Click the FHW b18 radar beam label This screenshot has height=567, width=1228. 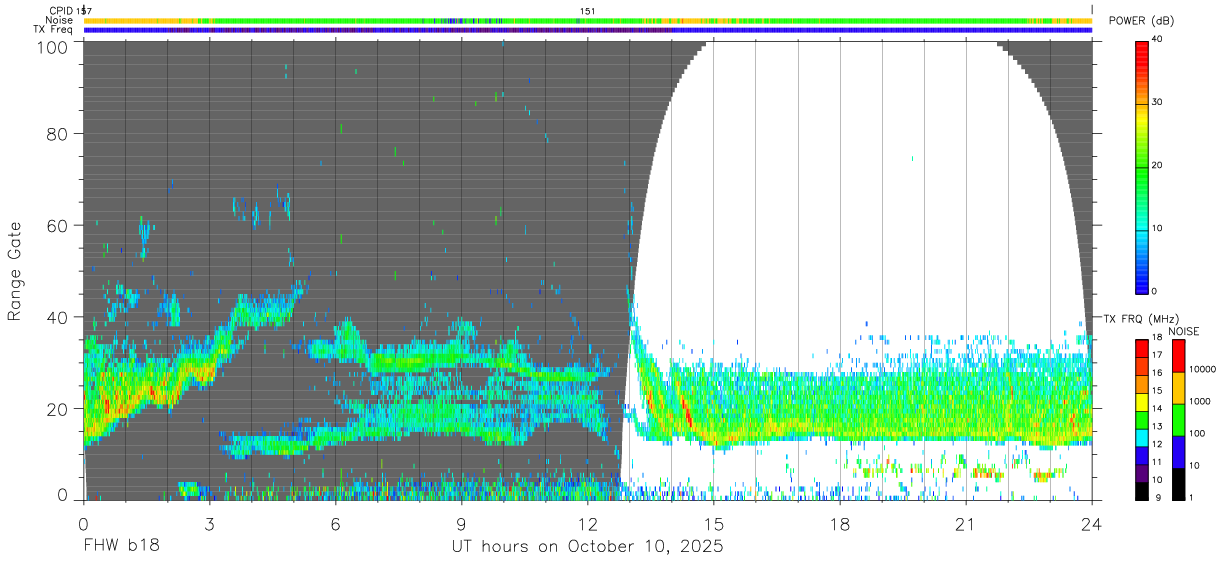[121, 547]
